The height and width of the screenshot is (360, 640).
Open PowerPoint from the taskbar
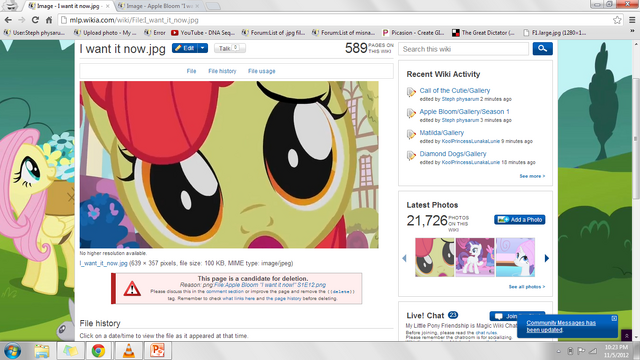pyautogui.click(x=157, y=351)
